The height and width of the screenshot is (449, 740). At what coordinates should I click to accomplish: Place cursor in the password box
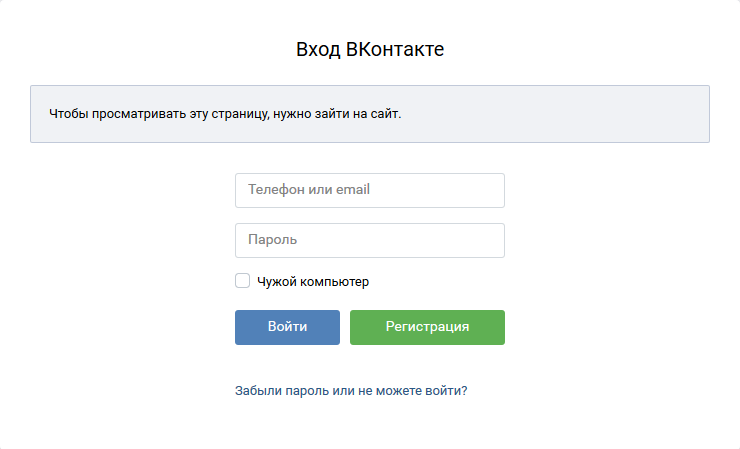(369, 240)
